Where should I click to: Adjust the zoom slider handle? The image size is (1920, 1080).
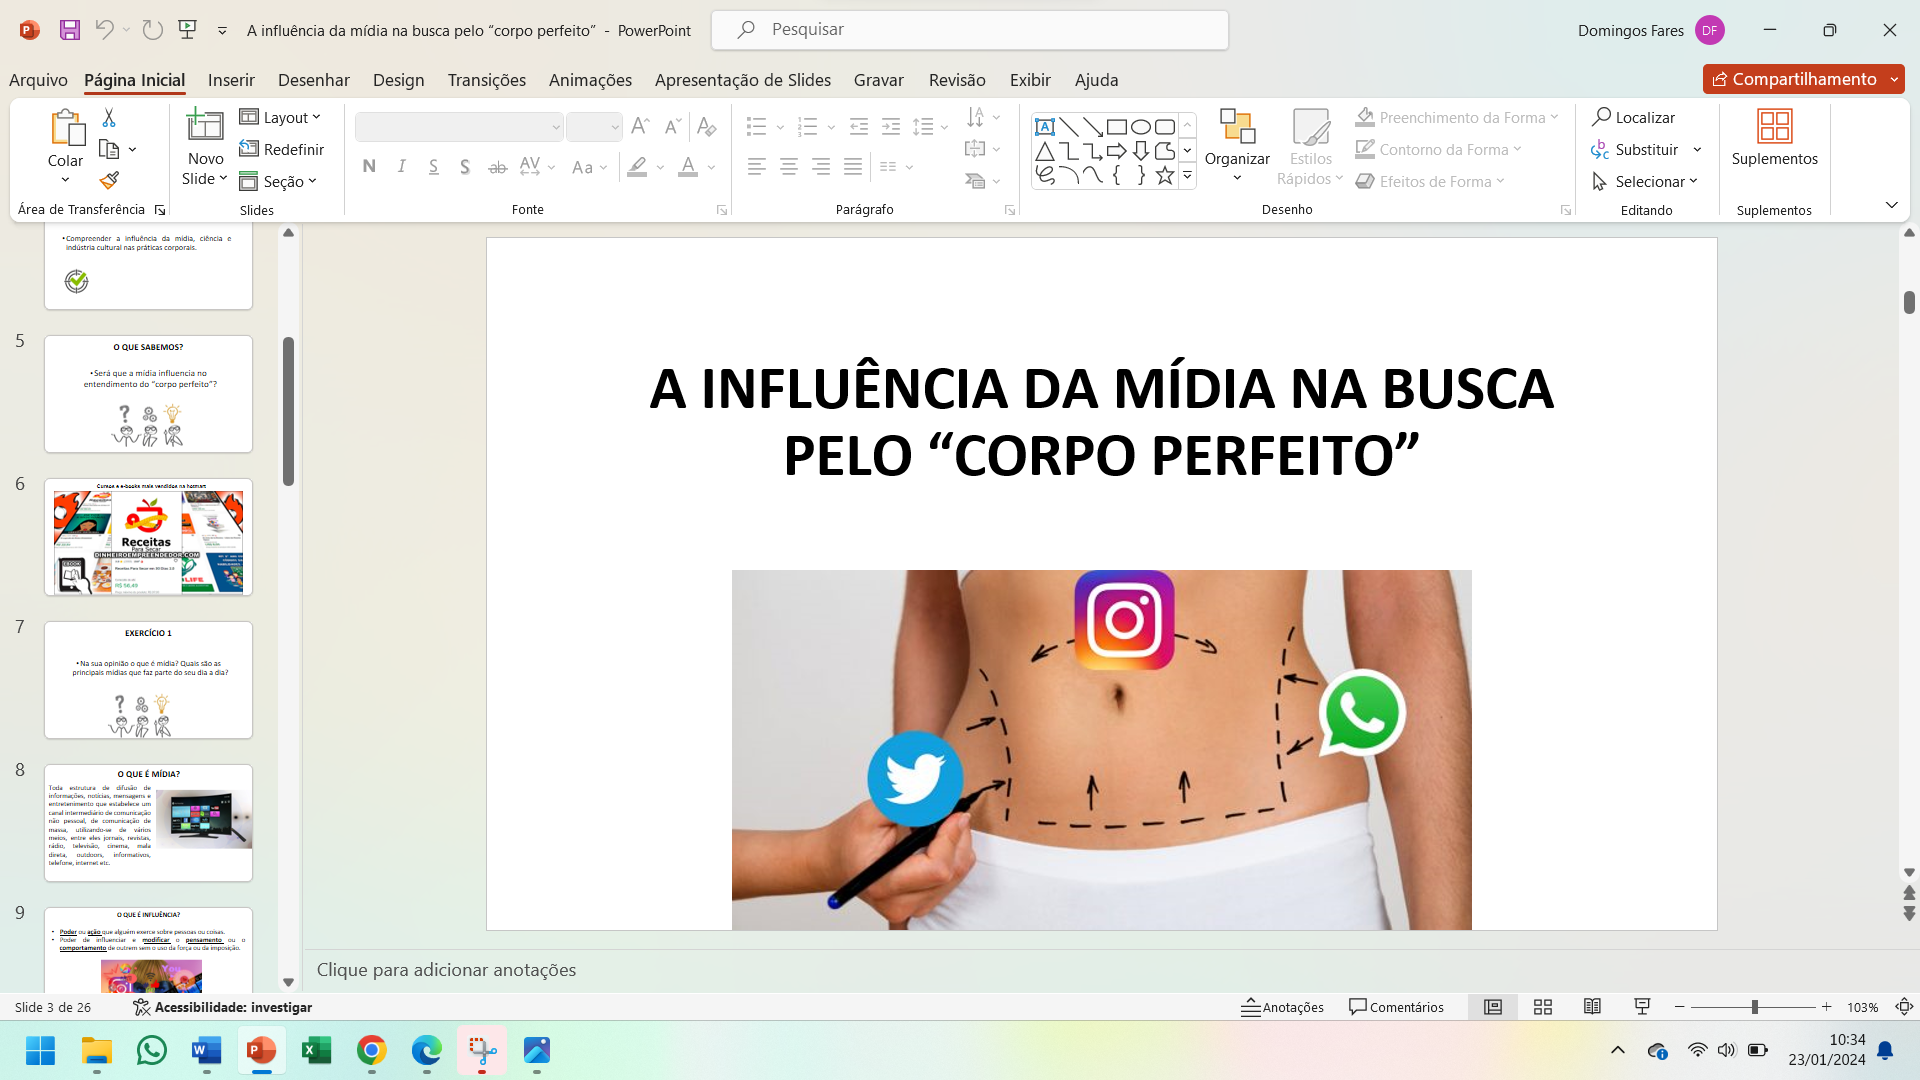coord(1755,1007)
